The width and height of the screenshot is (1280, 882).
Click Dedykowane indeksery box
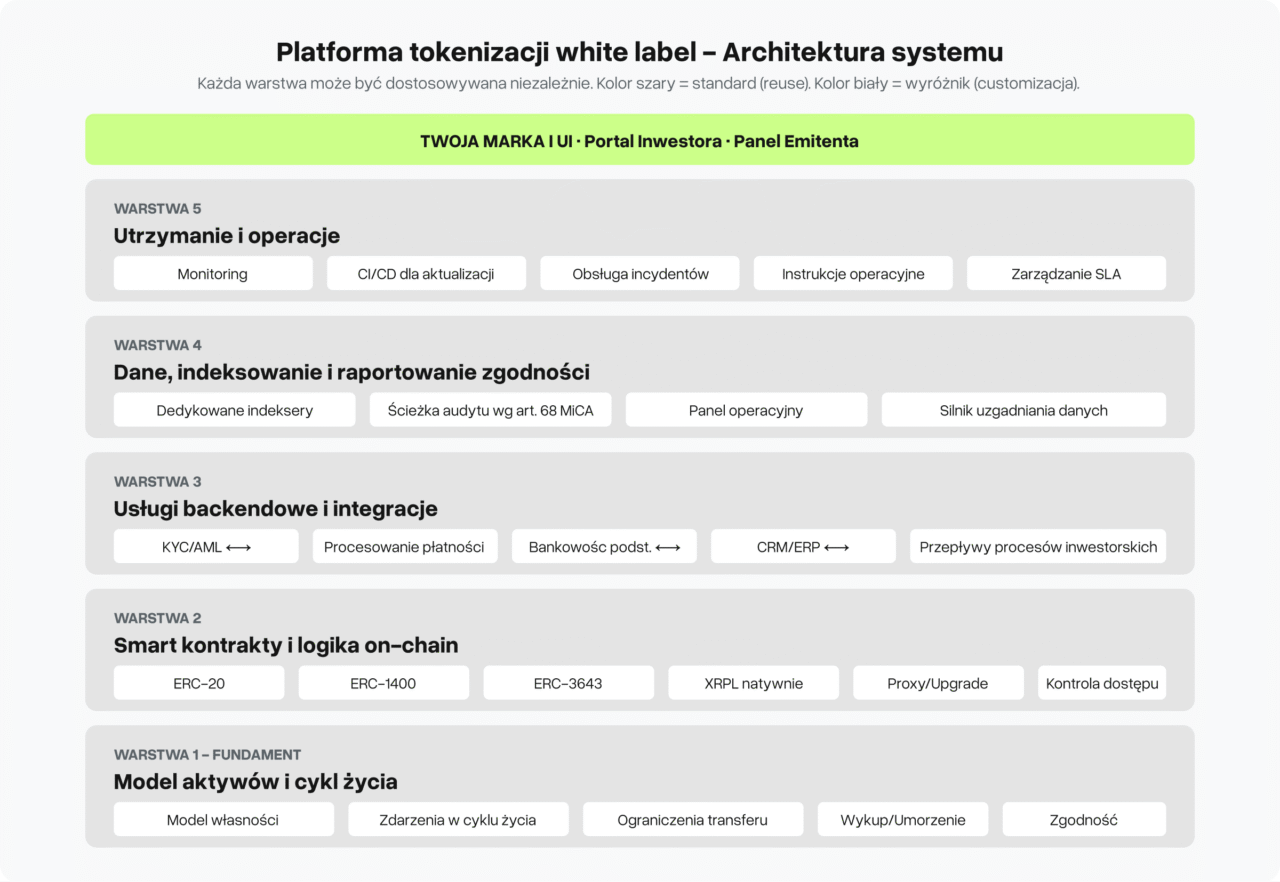tap(235, 410)
